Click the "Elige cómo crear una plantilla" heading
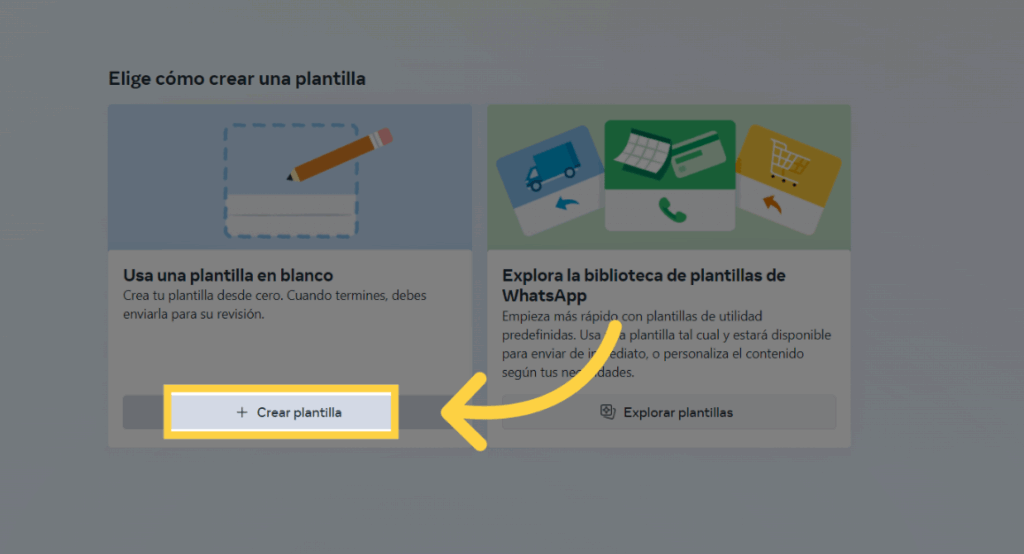The image size is (1024, 554). click(236, 77)
